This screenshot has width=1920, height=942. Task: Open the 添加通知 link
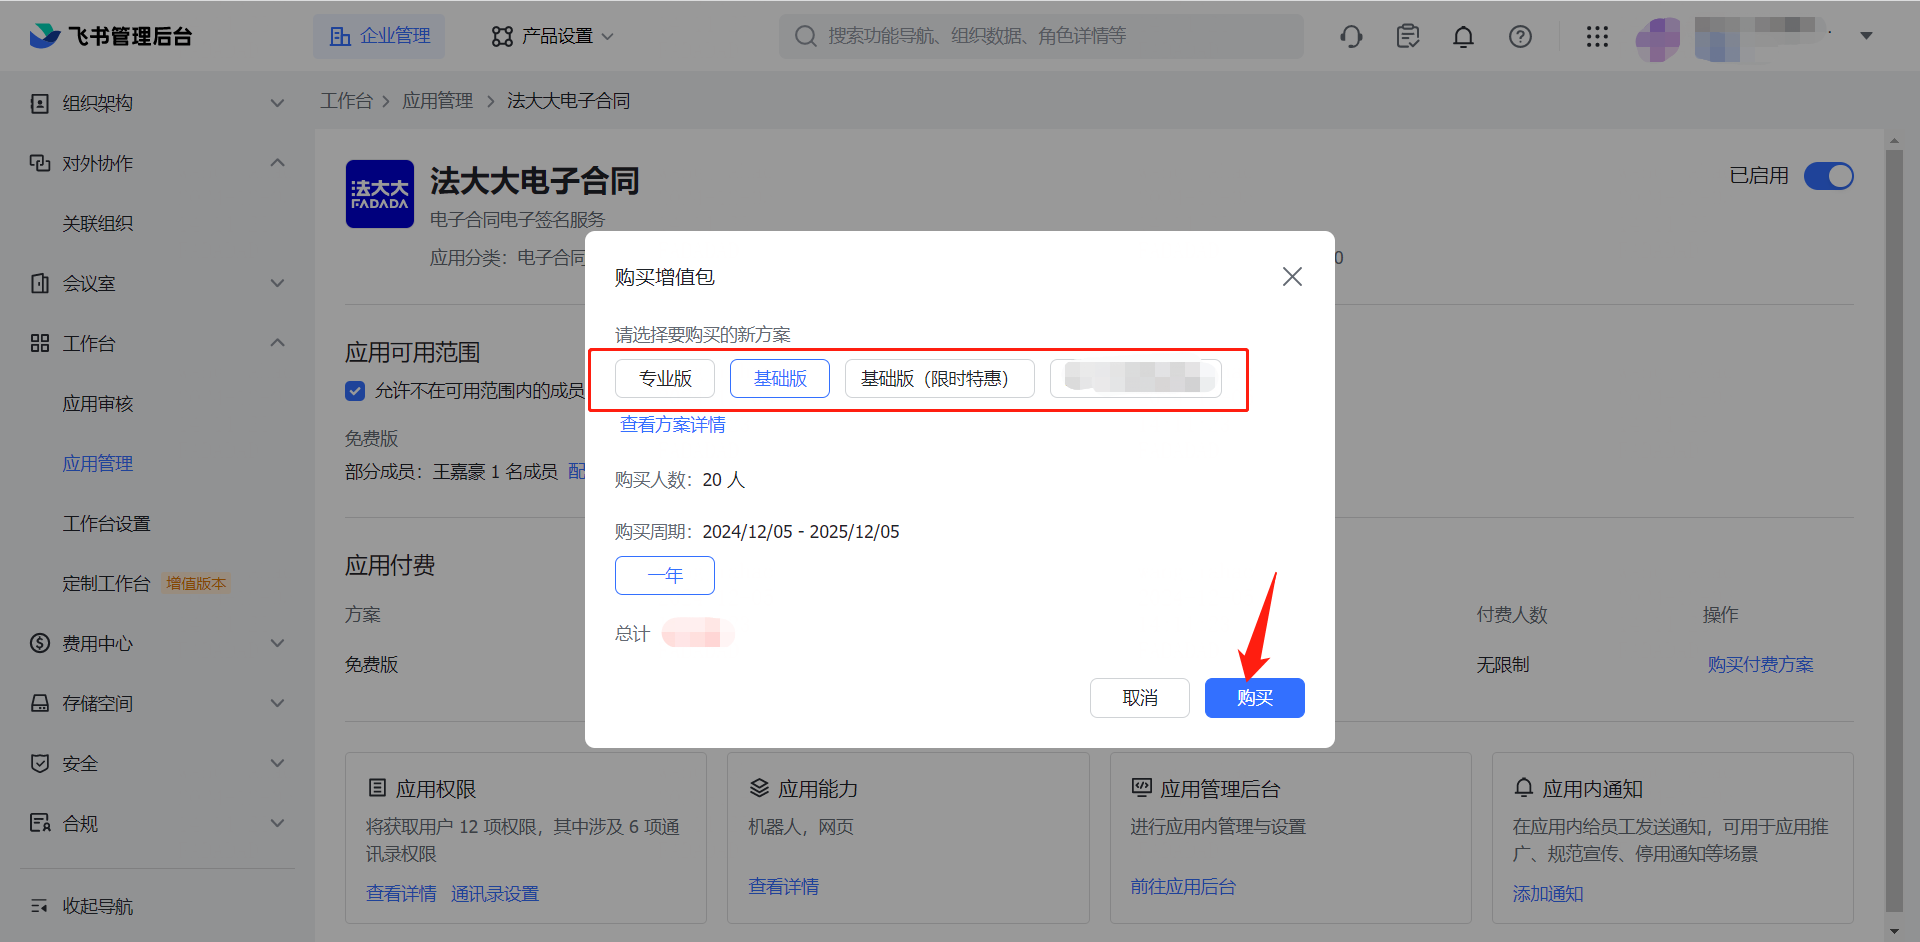pyautogui.click(x=1548, y=894)
